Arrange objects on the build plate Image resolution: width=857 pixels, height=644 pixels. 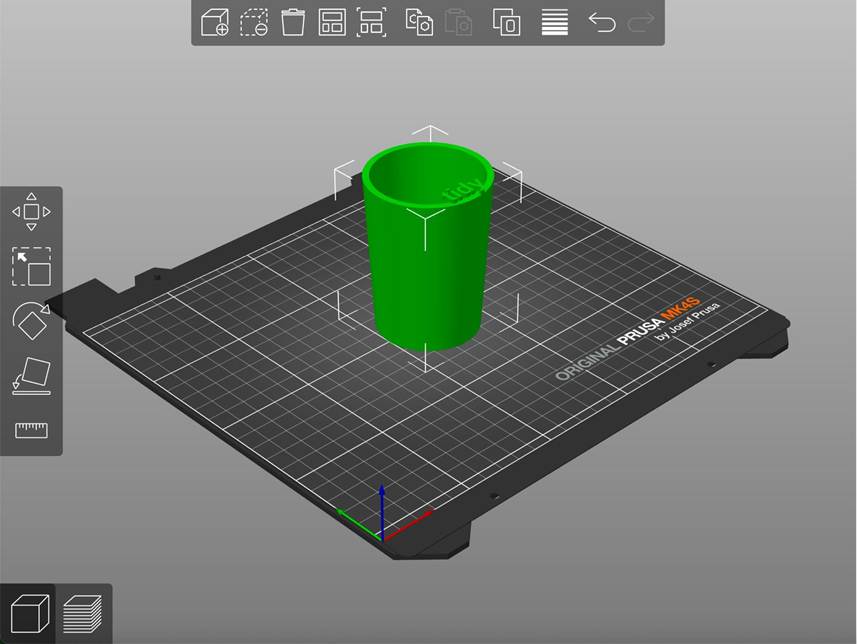pyautogui.click(x=330, y=22)
